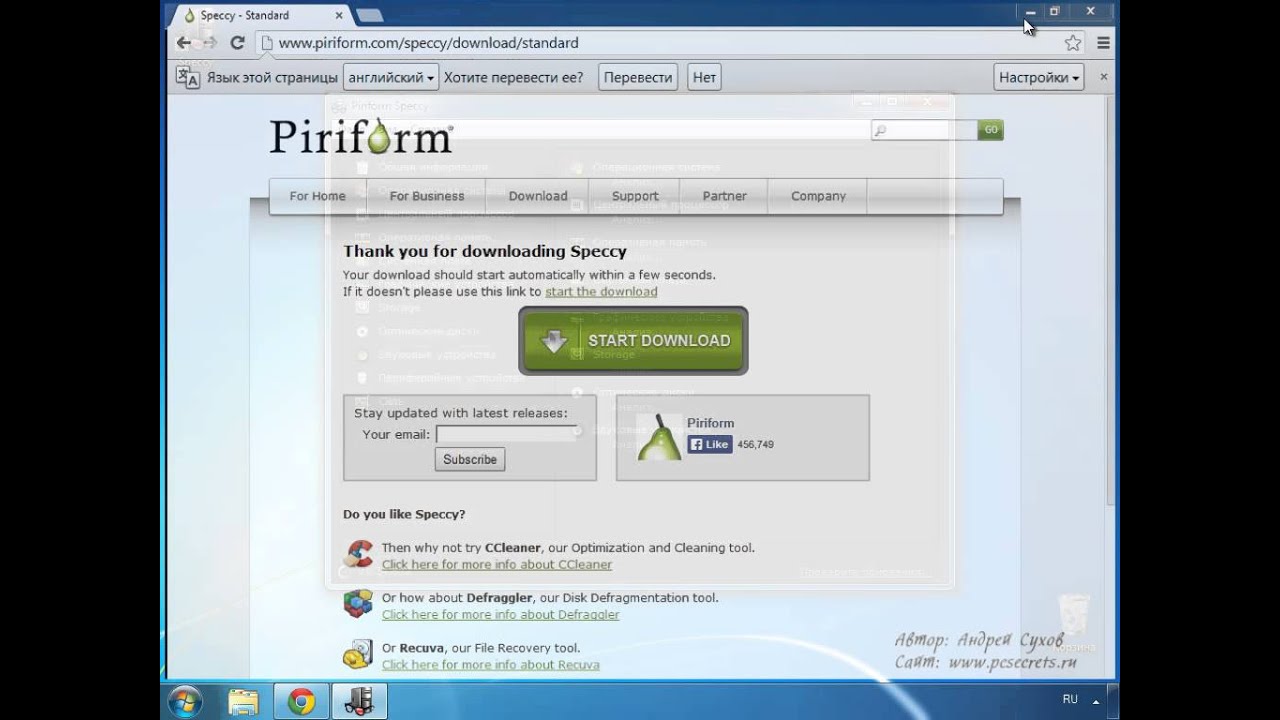Open the Настройки dropdown
The width and height of the screenshot is (1280, 720).
(x=1040, y=77)
